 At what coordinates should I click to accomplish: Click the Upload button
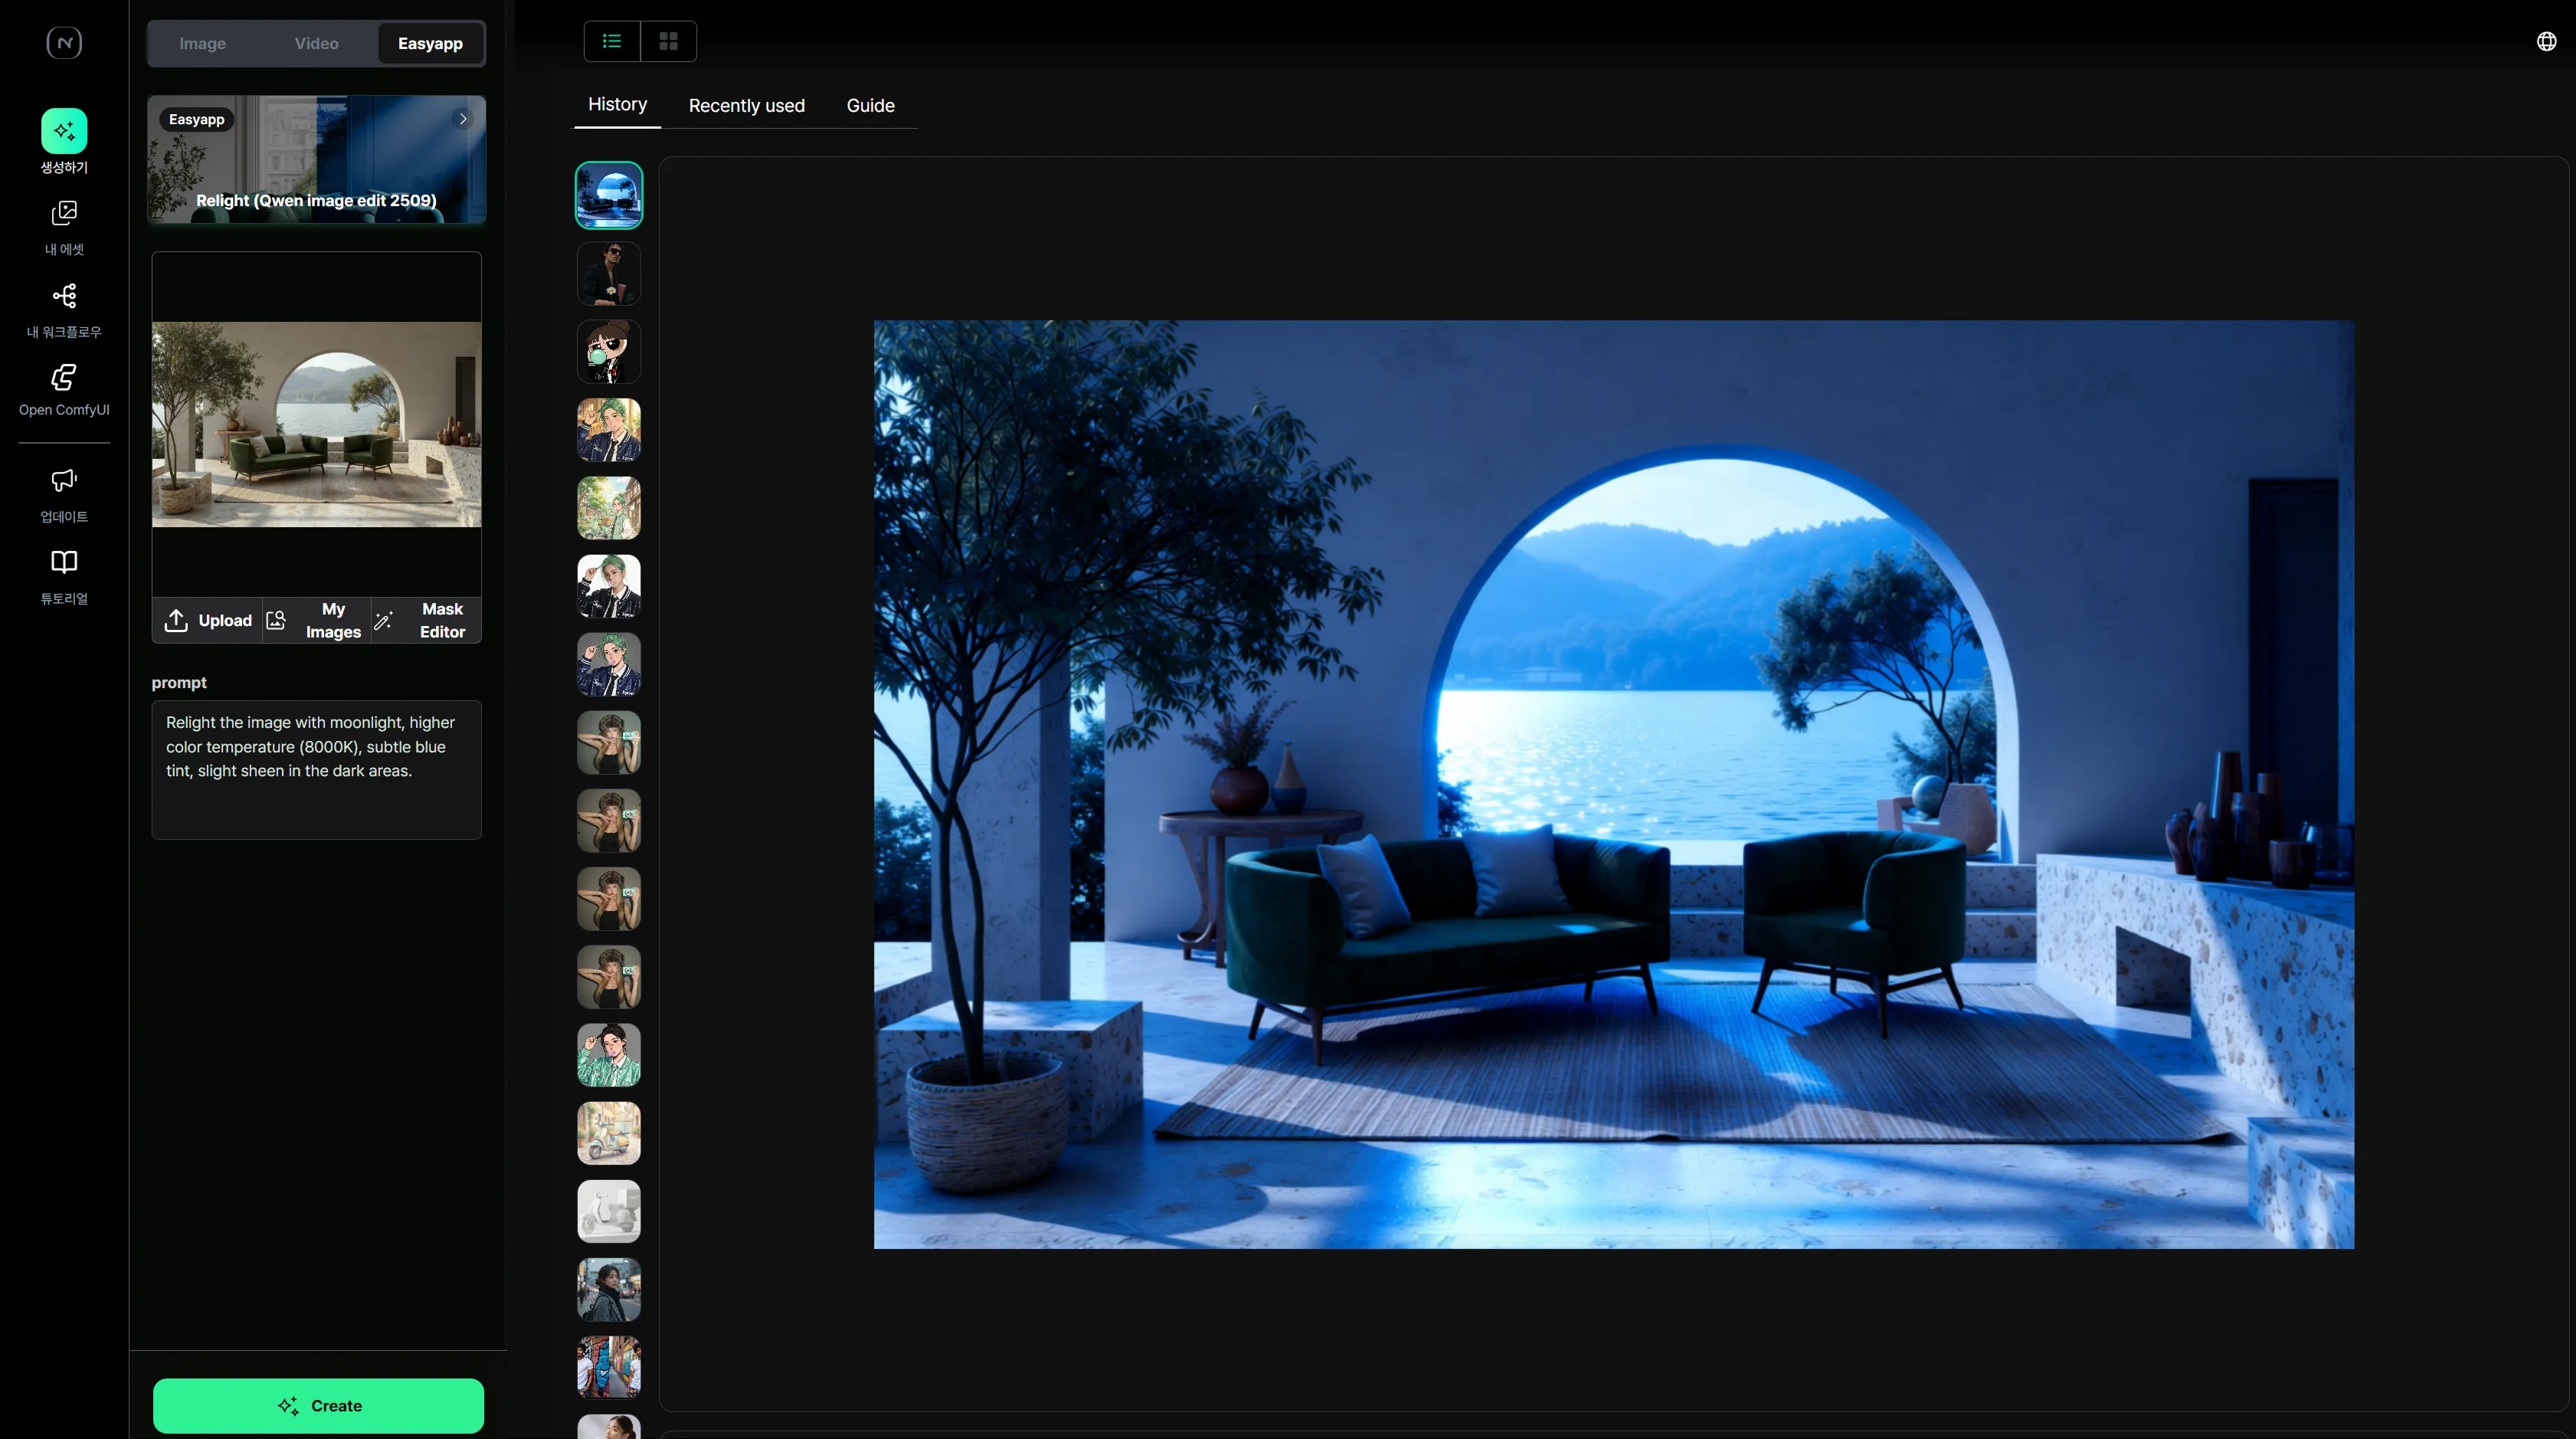tap(208, 620)
